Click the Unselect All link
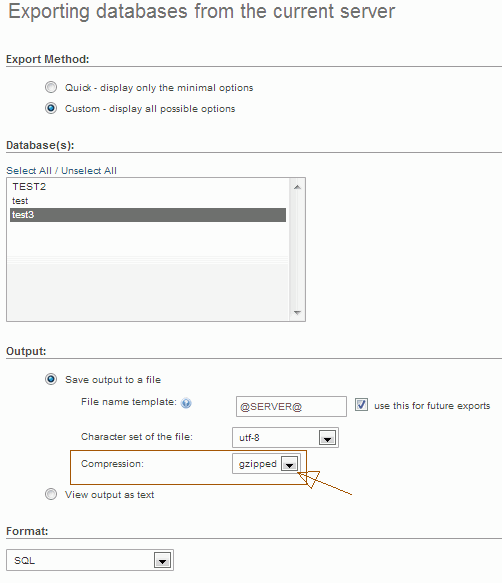 click(89, 171)
